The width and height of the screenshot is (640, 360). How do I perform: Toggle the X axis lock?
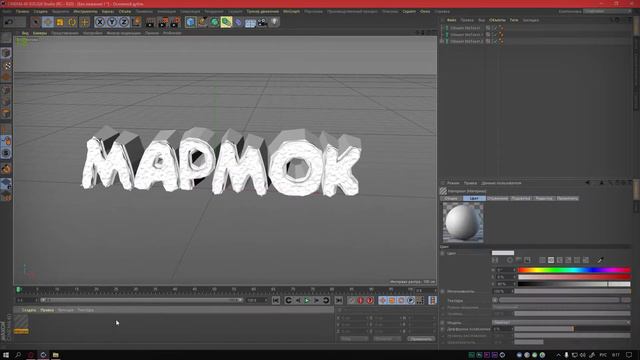(100, 22)
